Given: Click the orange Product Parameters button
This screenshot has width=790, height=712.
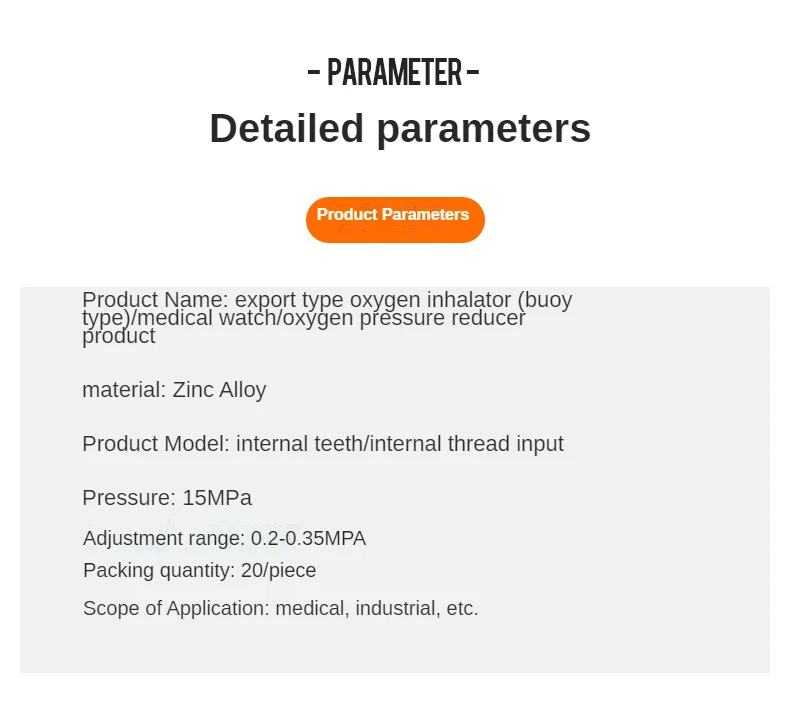Looking at the screenshot, I should pos(394,219).
